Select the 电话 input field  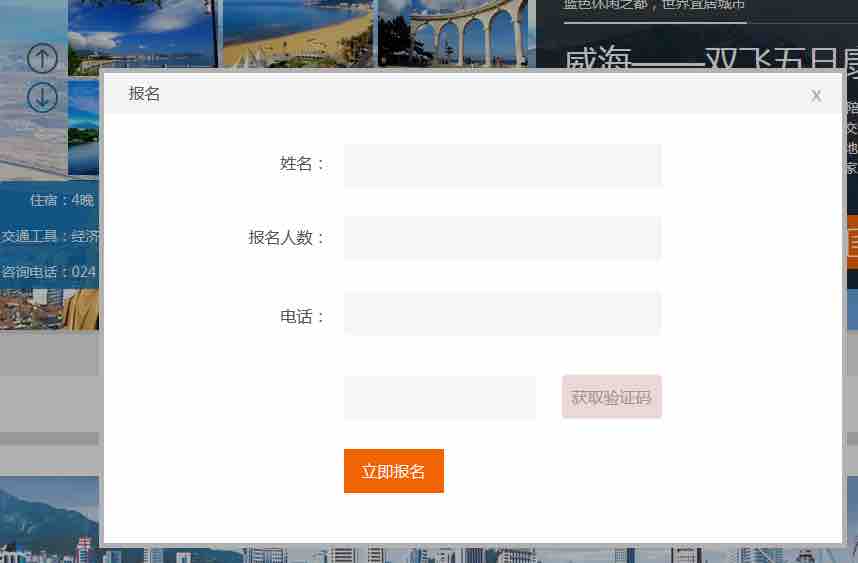502,314
